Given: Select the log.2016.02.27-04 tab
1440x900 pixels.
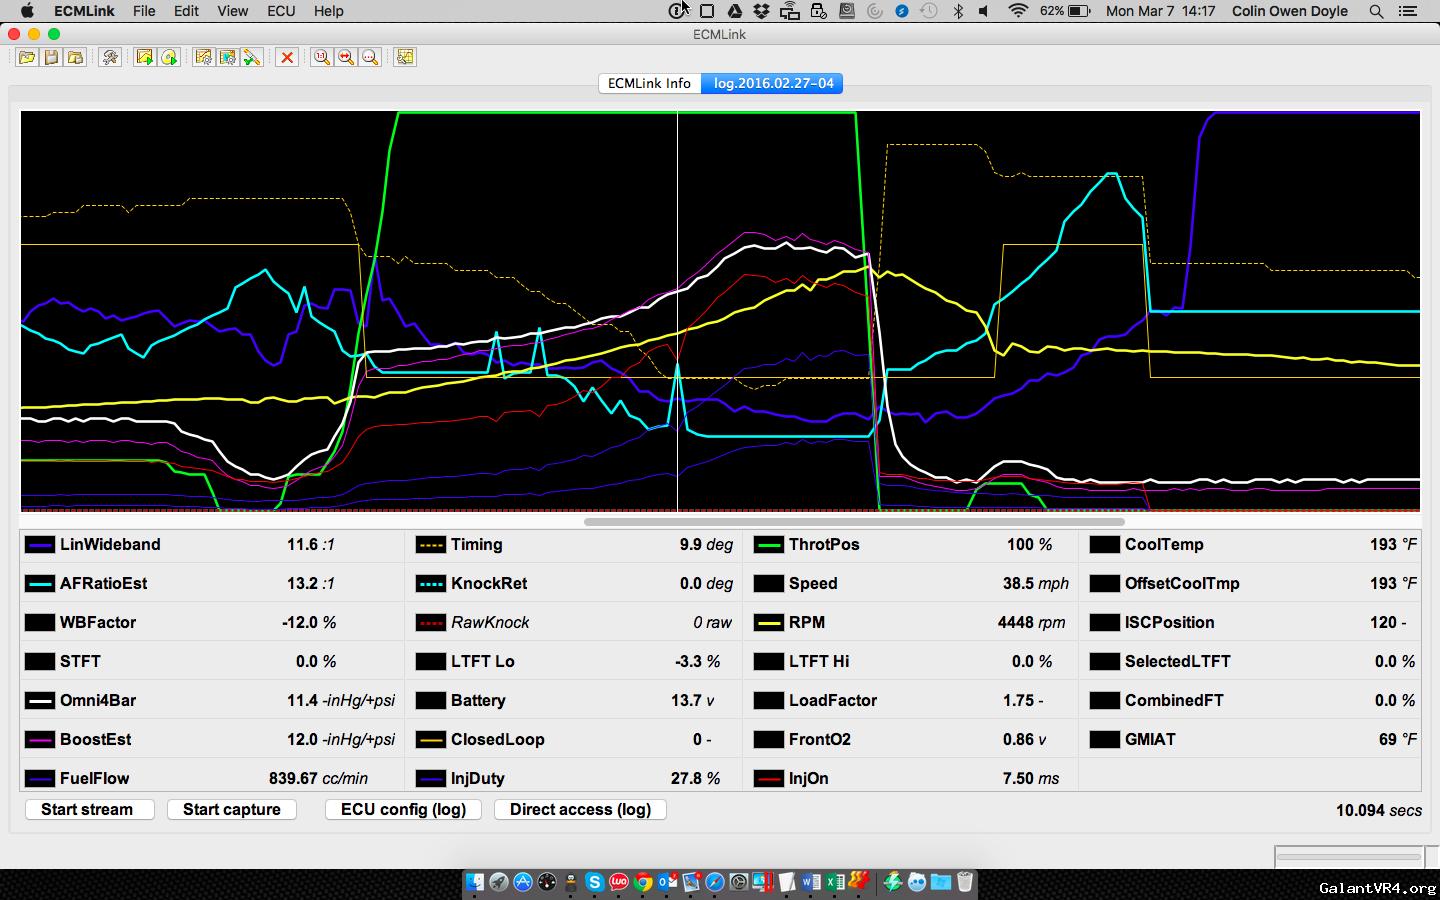Looking at the screenshot, I should tap(773, 83).
